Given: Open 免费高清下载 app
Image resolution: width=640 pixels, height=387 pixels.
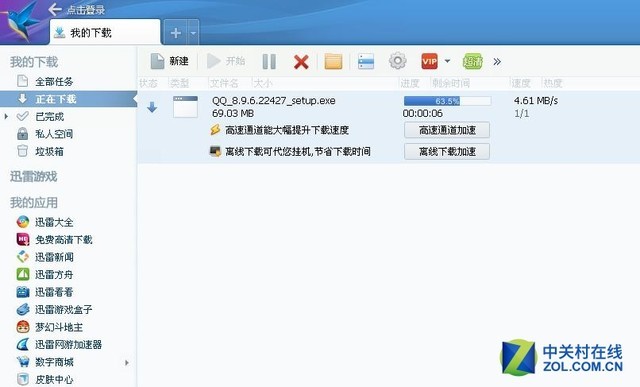Looking at the screenshot, I should click(64, 240).
